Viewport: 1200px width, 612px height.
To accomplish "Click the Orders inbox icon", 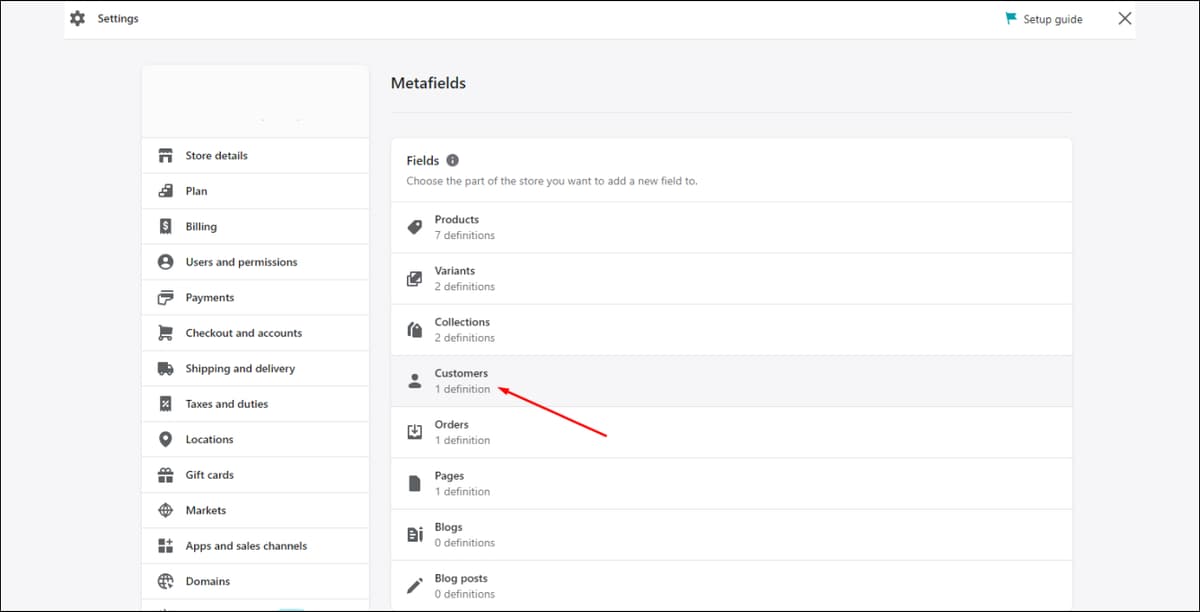I will [415, 432].
